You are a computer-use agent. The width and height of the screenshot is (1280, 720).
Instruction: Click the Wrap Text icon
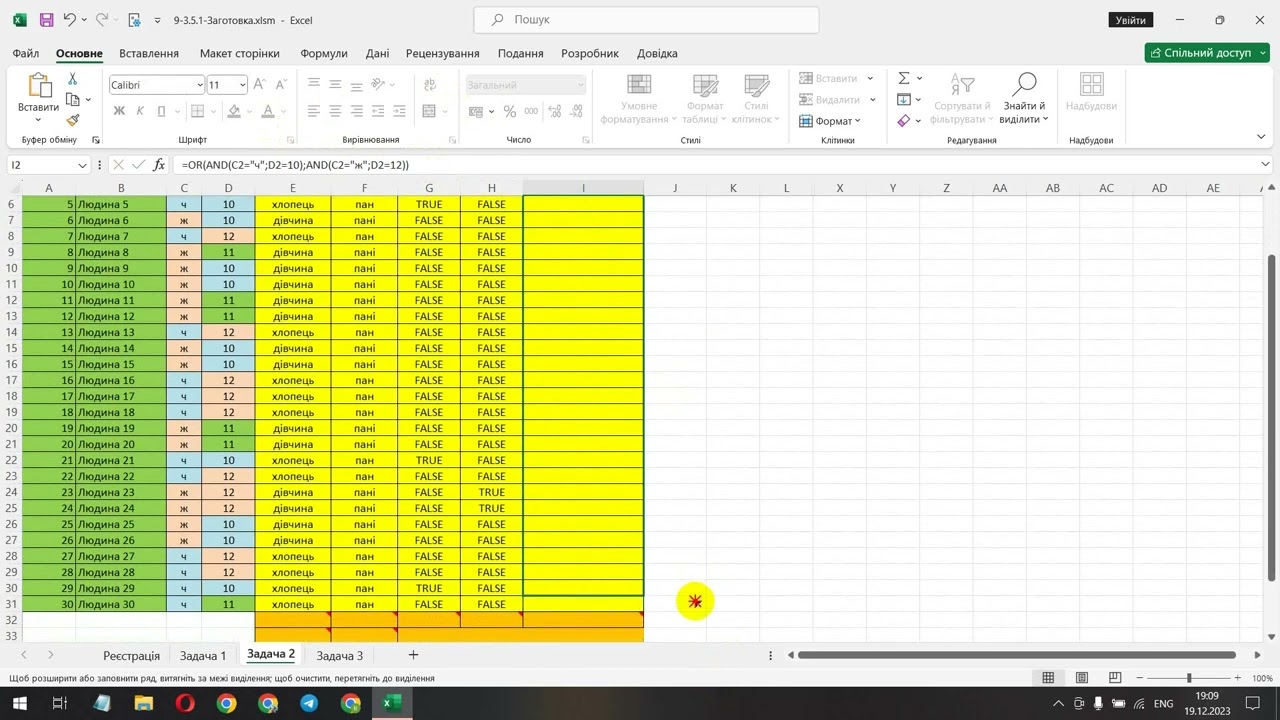[x=430, y=85]
